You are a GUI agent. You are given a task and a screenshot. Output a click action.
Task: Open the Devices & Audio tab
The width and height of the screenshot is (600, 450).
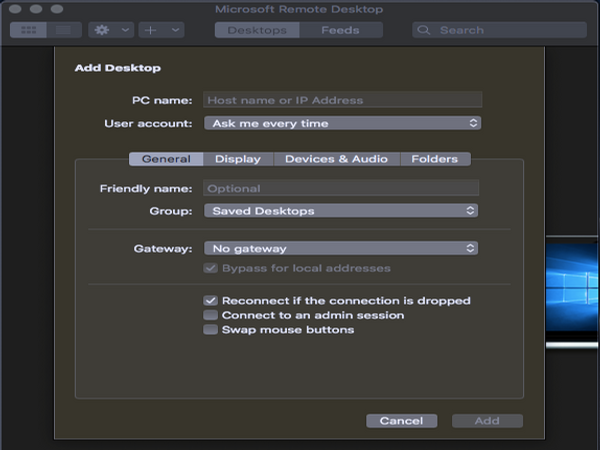coord(337,159)
